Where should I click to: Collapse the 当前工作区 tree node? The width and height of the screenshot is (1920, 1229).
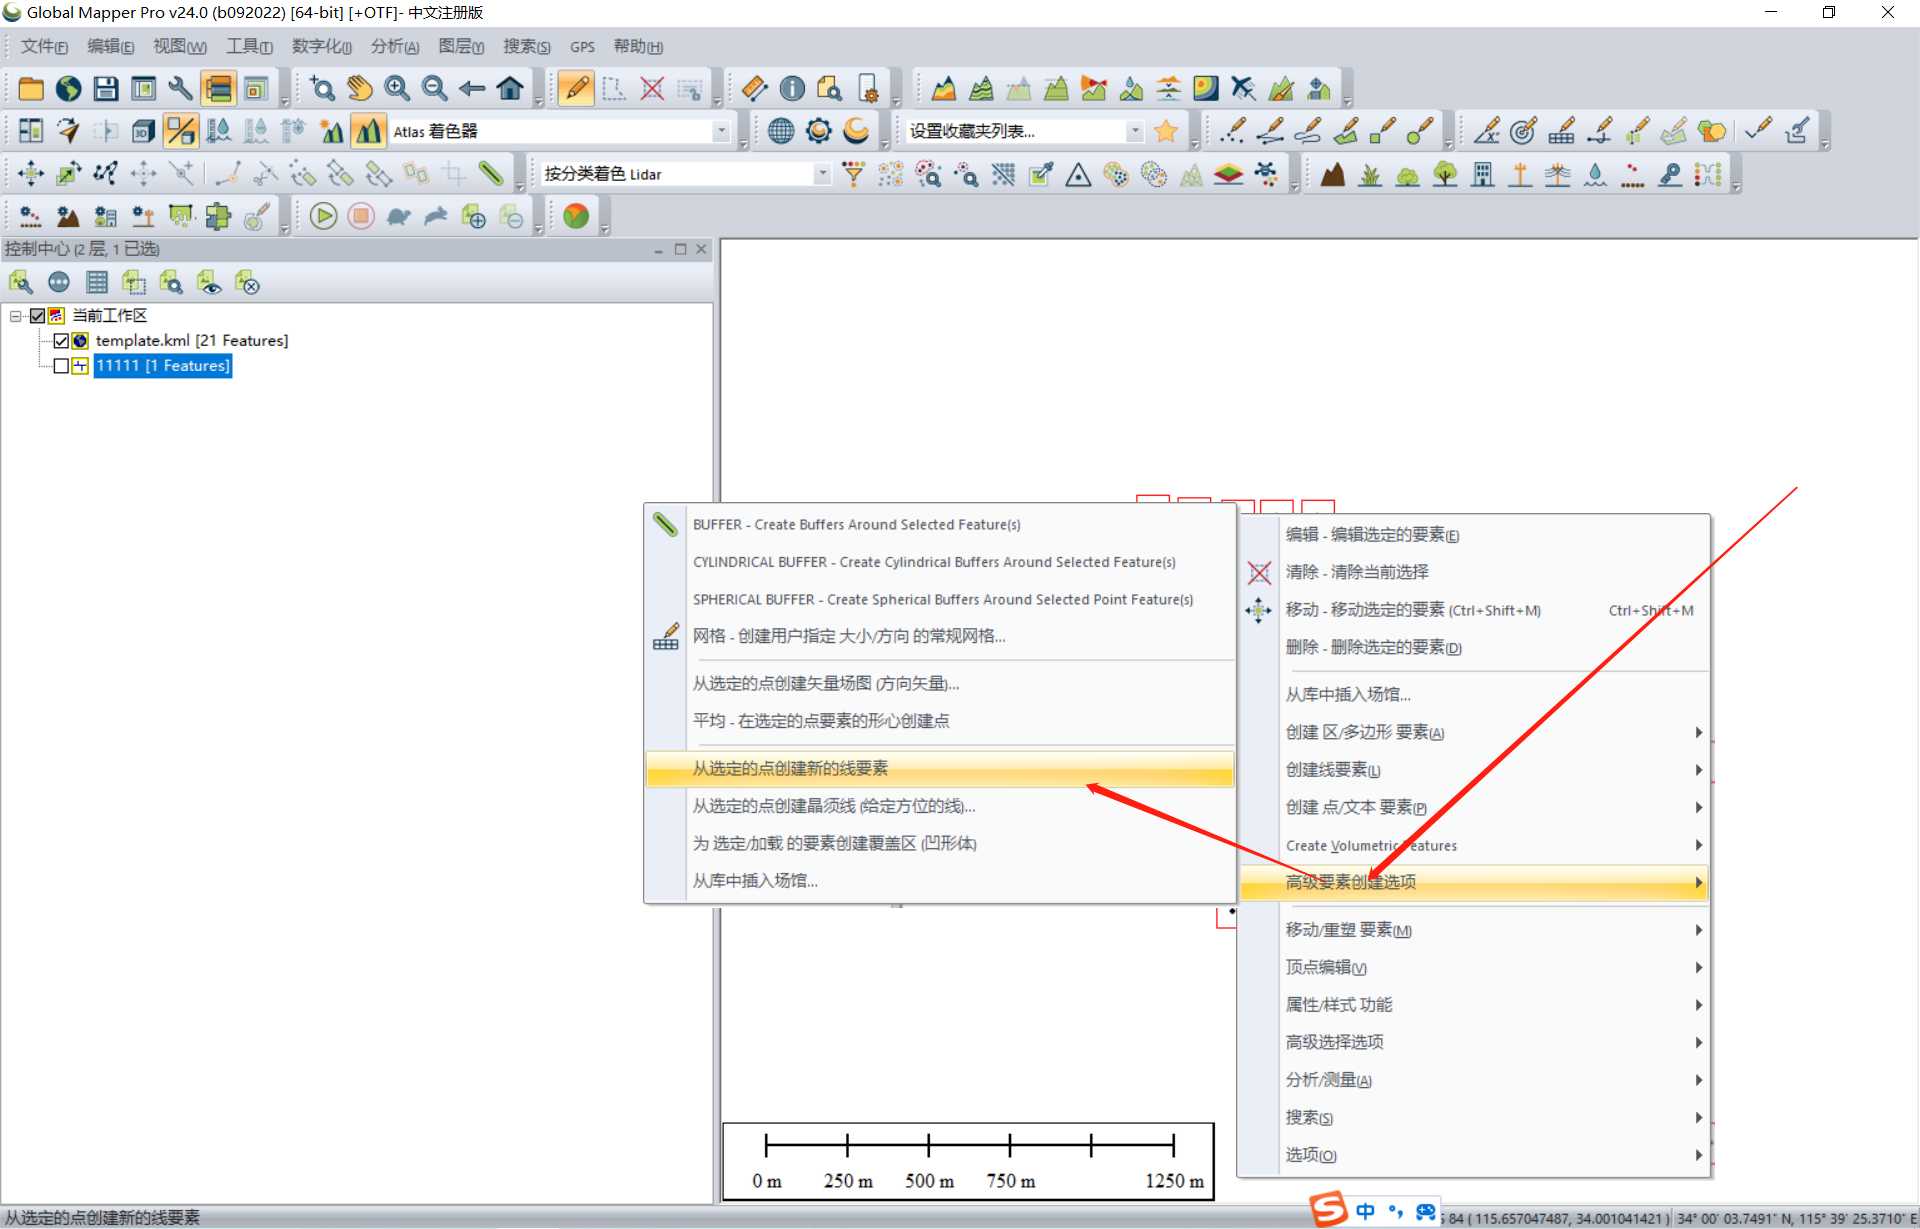(16, 316)
